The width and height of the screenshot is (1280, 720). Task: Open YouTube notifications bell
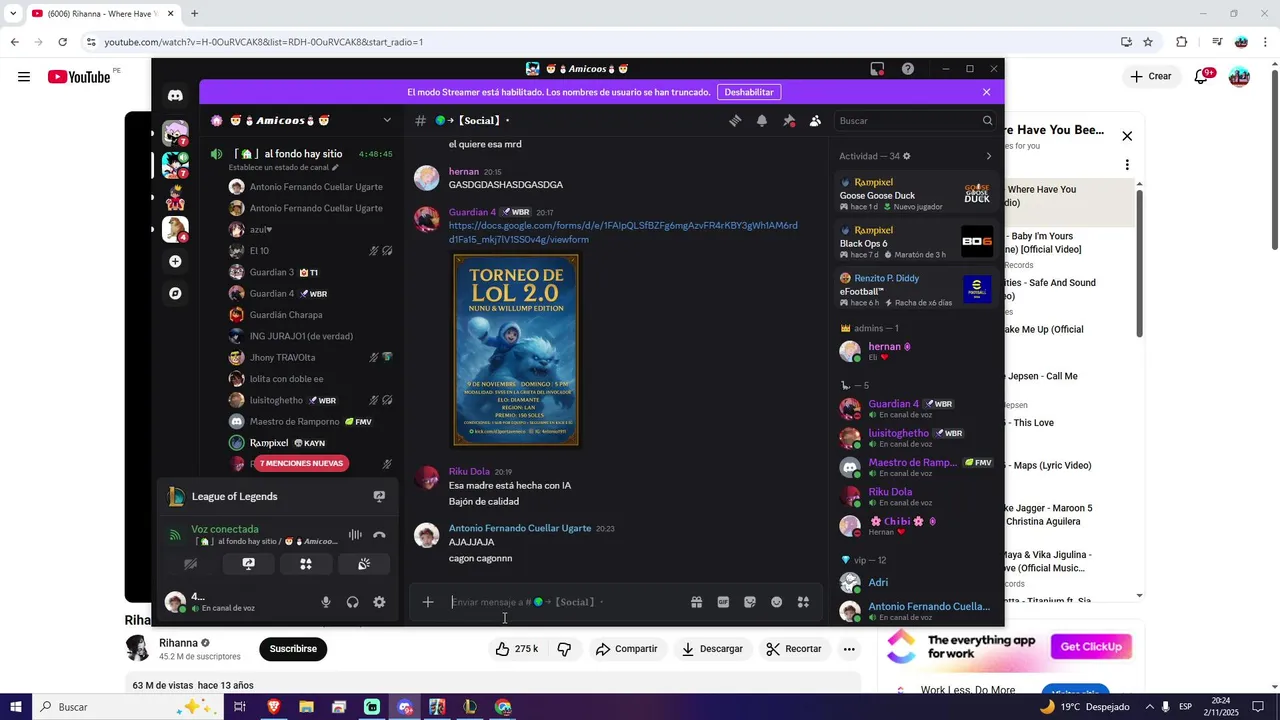tap(1202, 77)
